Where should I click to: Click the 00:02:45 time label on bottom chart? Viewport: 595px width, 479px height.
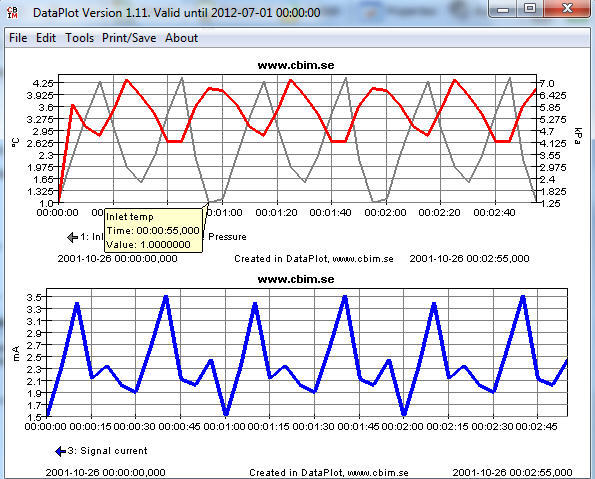coord(537,427)
